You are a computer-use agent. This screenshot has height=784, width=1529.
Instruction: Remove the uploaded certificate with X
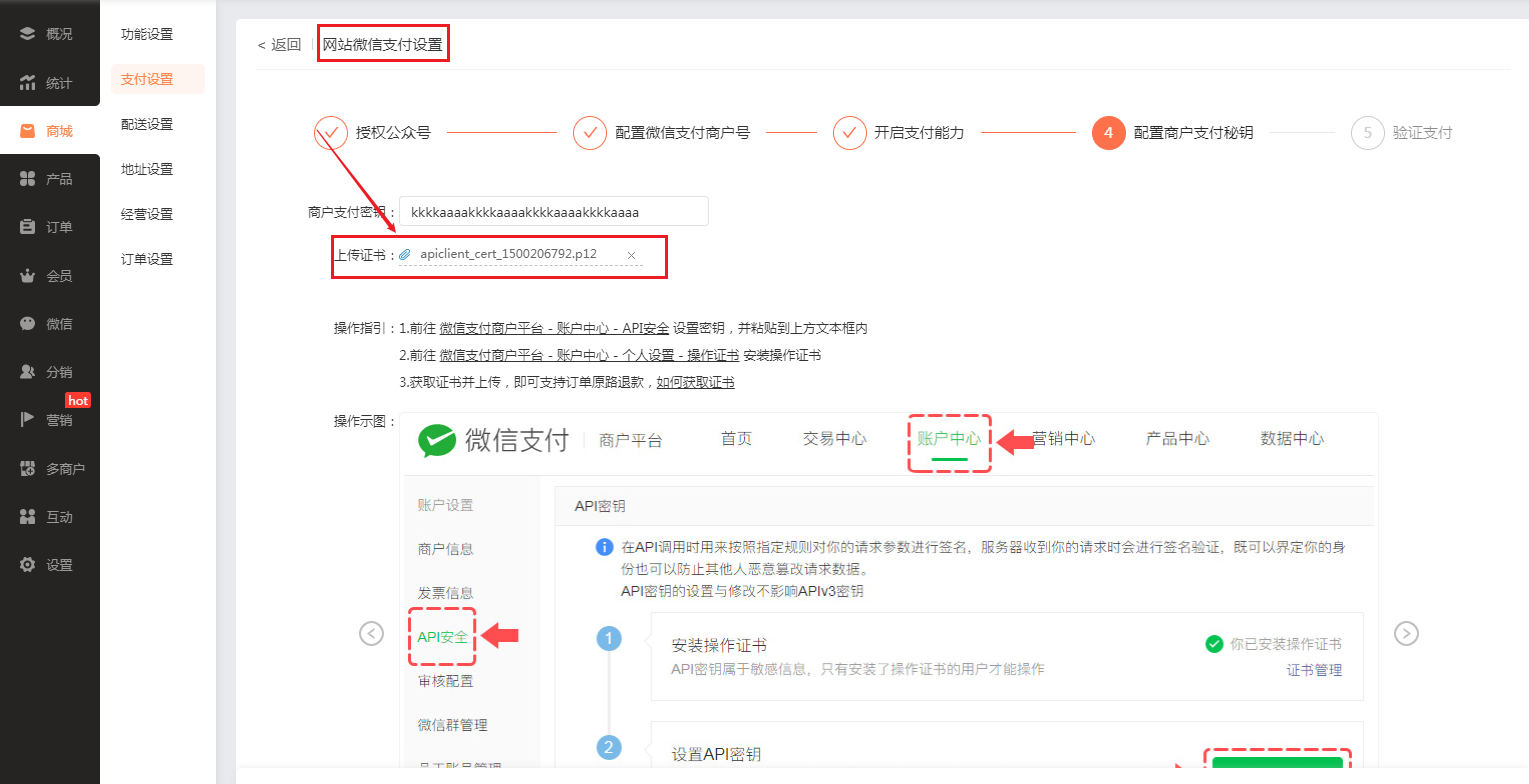pos(631,255)
